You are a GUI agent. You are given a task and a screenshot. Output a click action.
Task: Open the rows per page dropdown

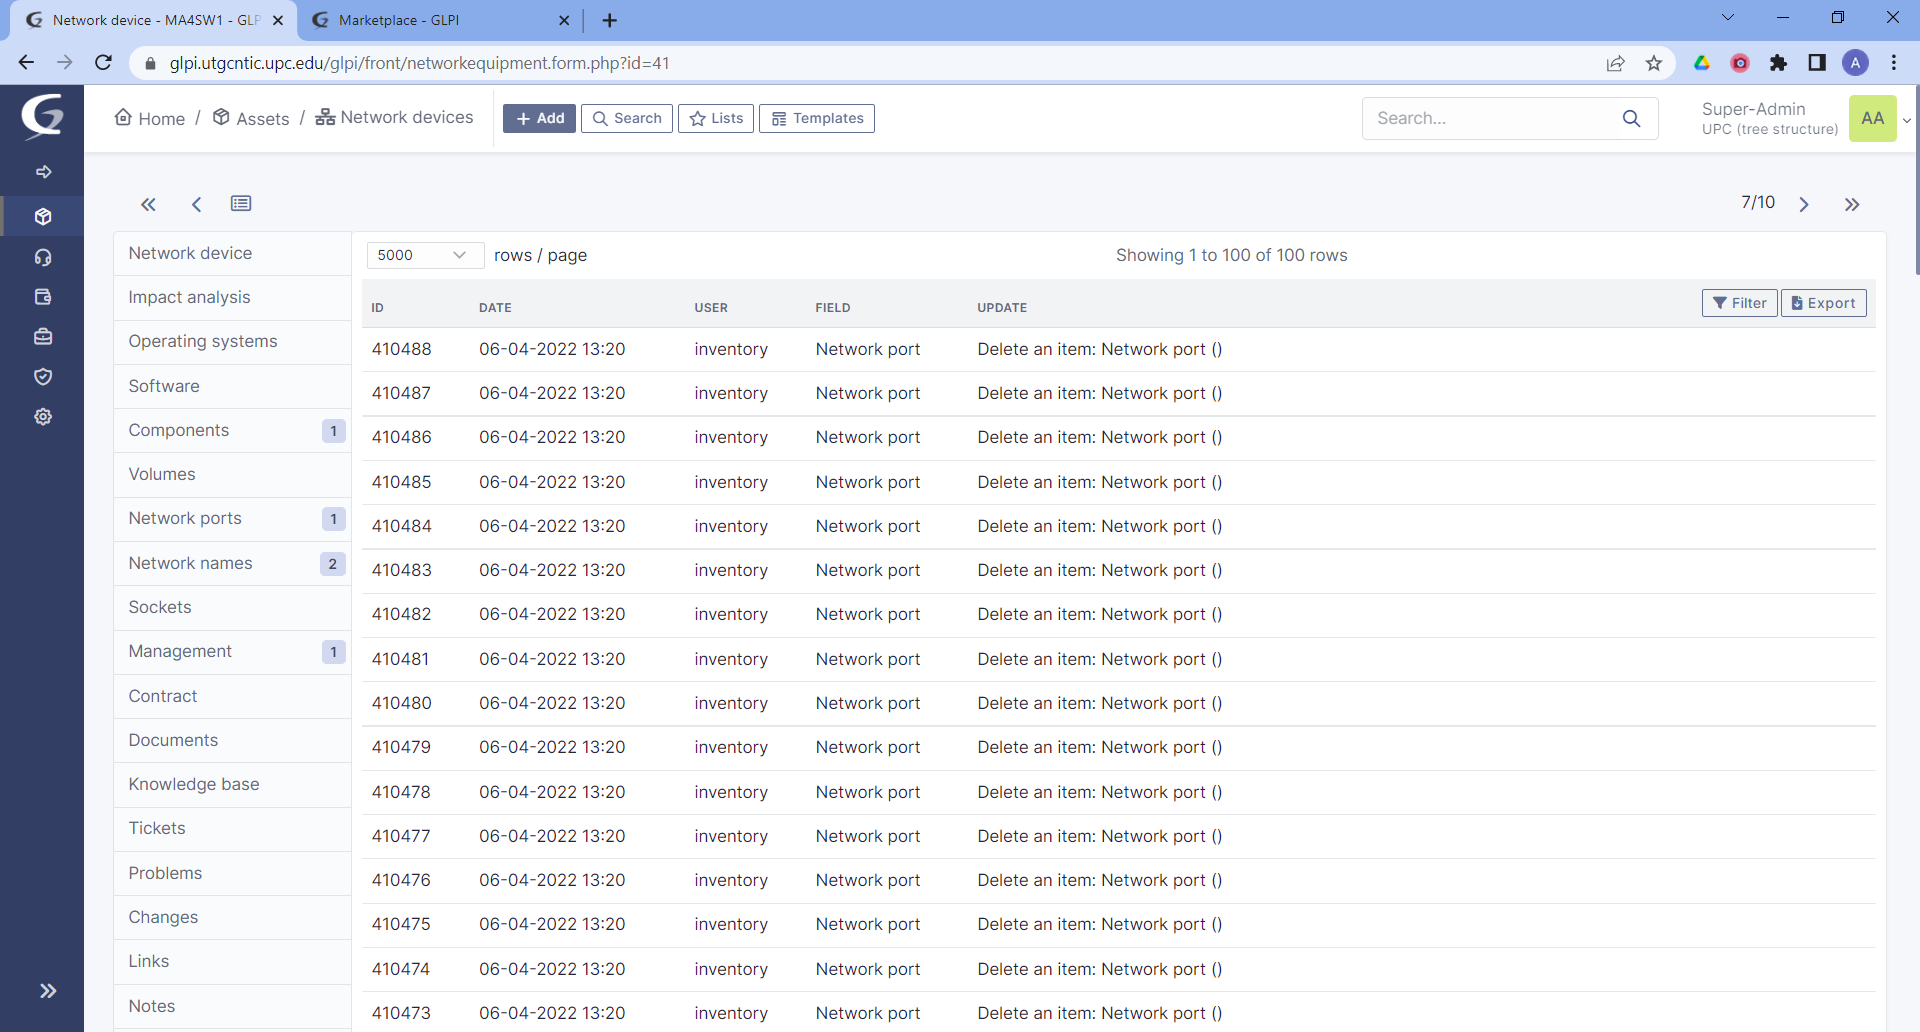(x=425, y=255)
